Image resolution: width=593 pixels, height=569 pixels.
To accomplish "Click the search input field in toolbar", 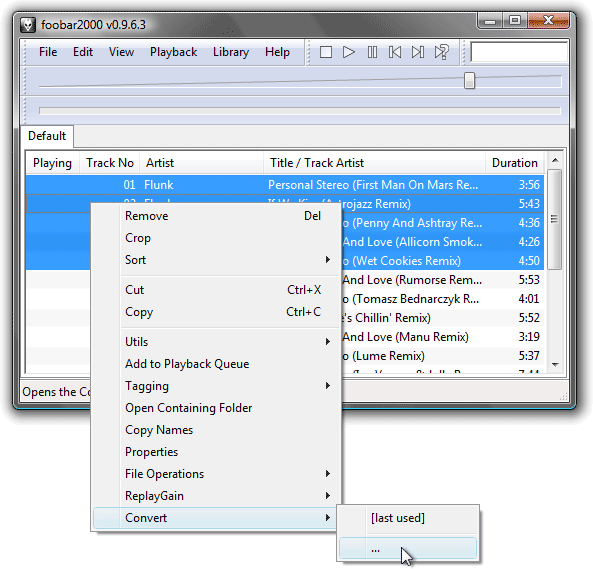I will pyautogui.click(x=519, y=52).
